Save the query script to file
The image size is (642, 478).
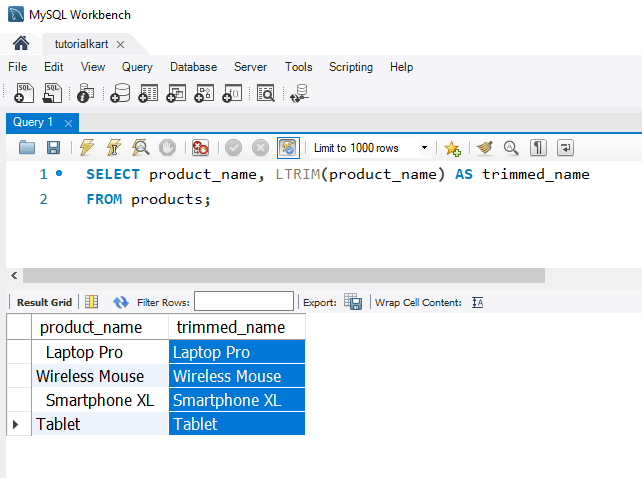[53, 147]
